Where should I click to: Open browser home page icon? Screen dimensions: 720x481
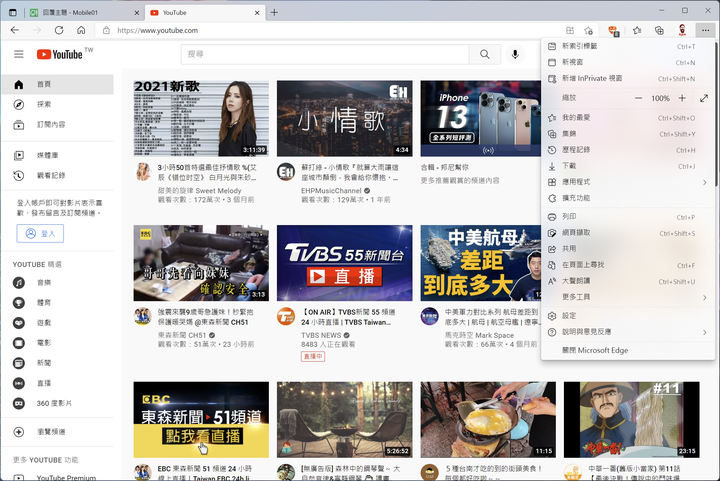[x=81, y=30]
